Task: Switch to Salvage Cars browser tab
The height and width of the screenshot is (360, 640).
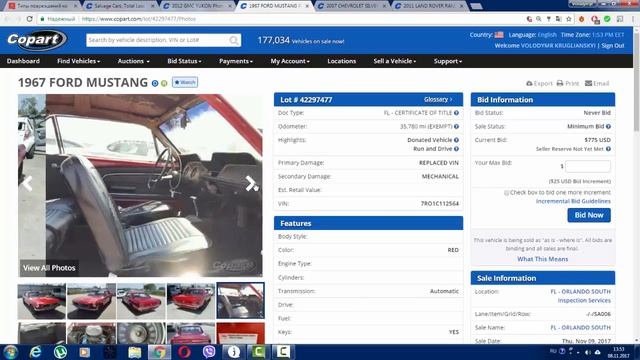Action: [119, 6]
